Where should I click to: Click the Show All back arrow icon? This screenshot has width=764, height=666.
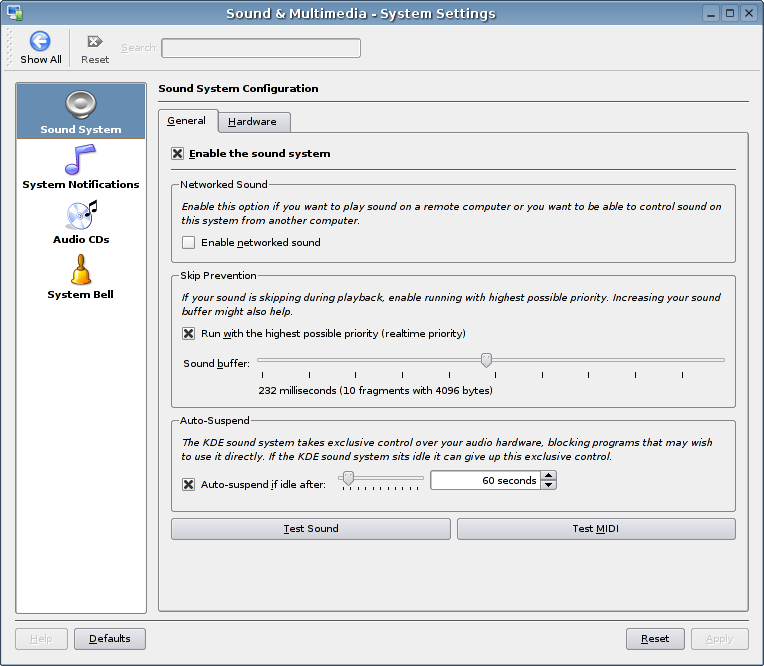coord(40,41)
